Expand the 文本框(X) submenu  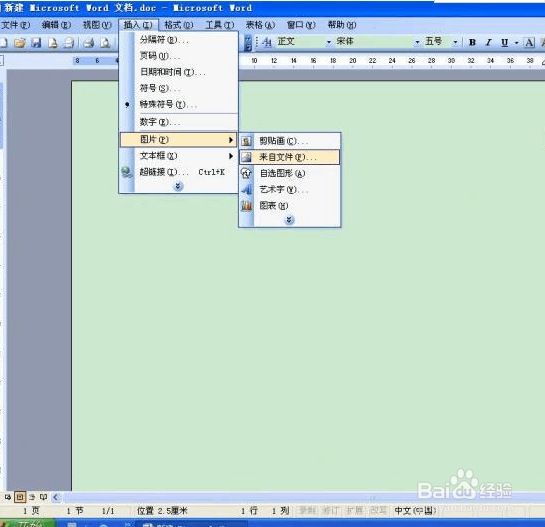pos(179,156)
